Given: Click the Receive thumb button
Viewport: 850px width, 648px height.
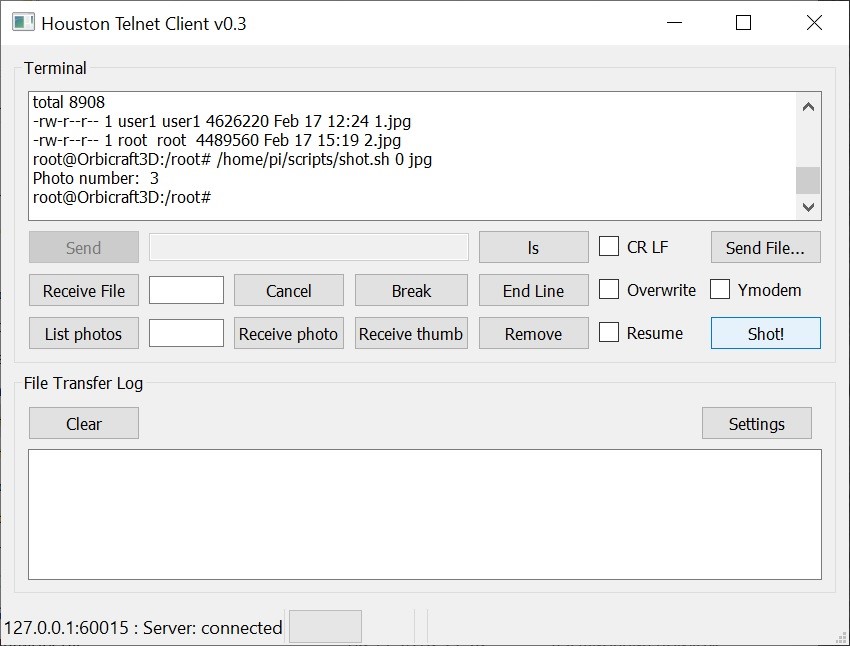Looking at the screenshot, I should (411, 334).
